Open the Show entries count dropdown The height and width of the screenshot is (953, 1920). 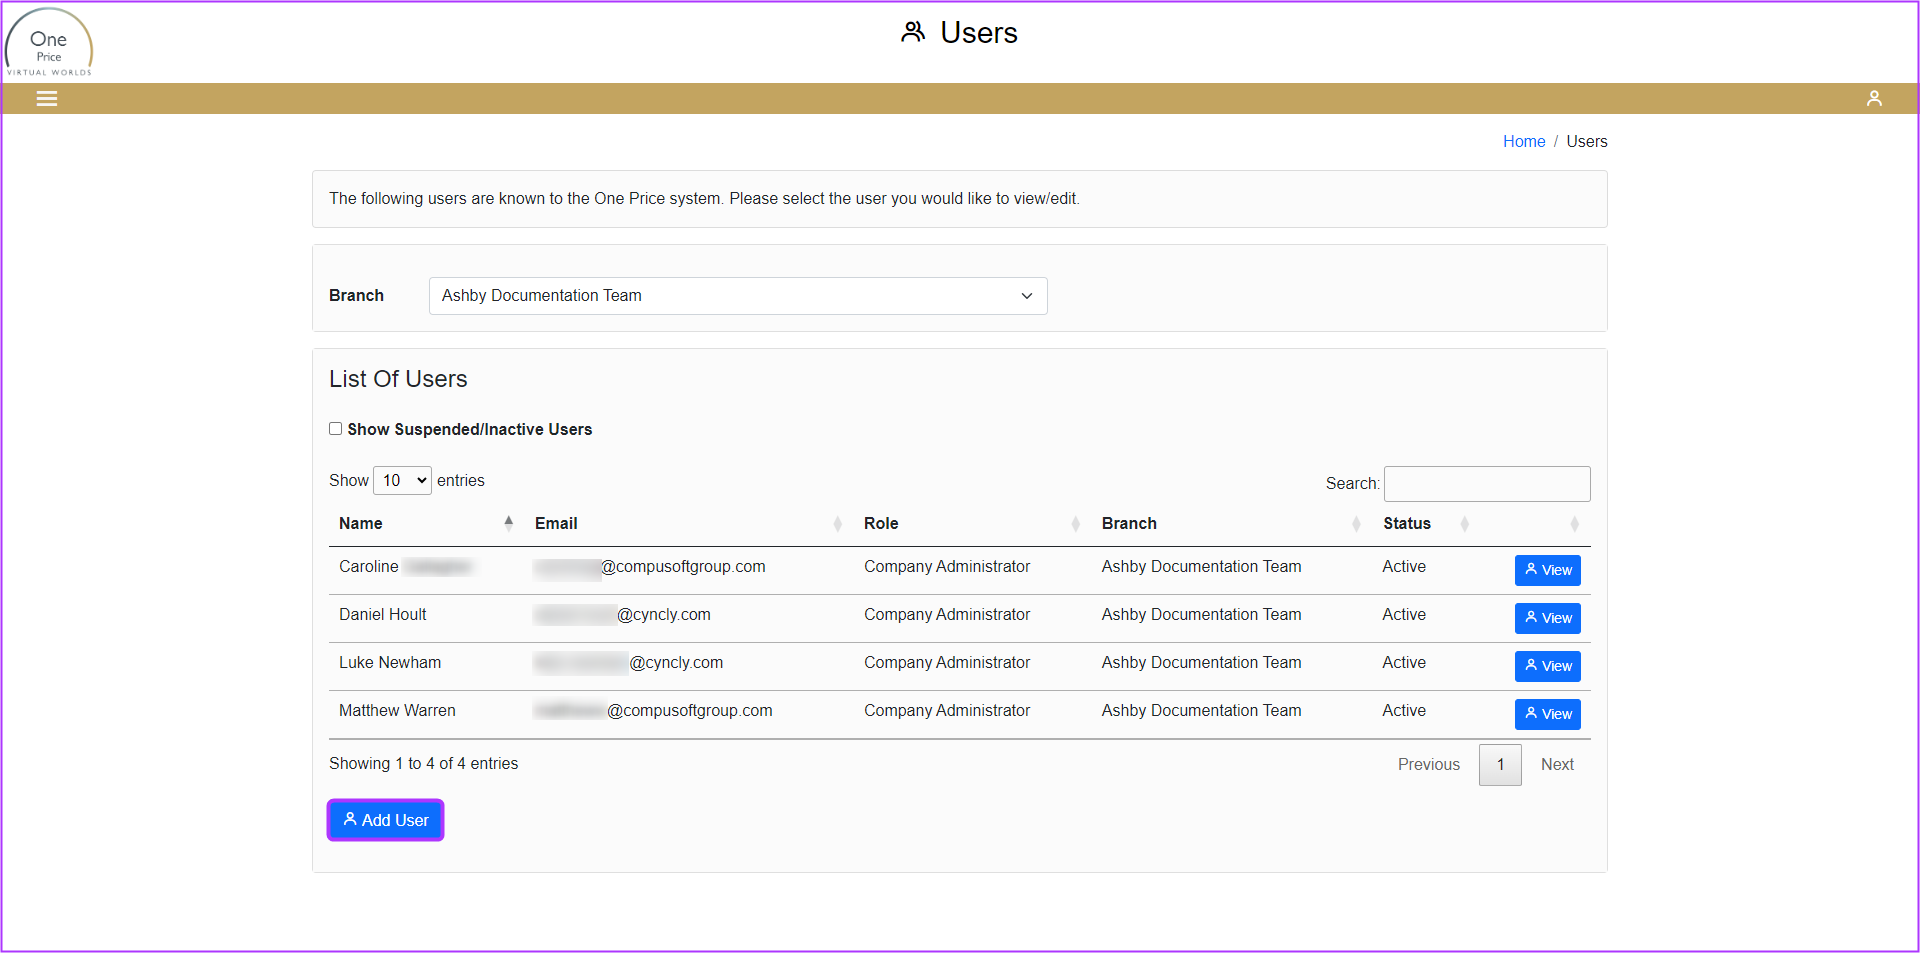(x=402, y=480)
